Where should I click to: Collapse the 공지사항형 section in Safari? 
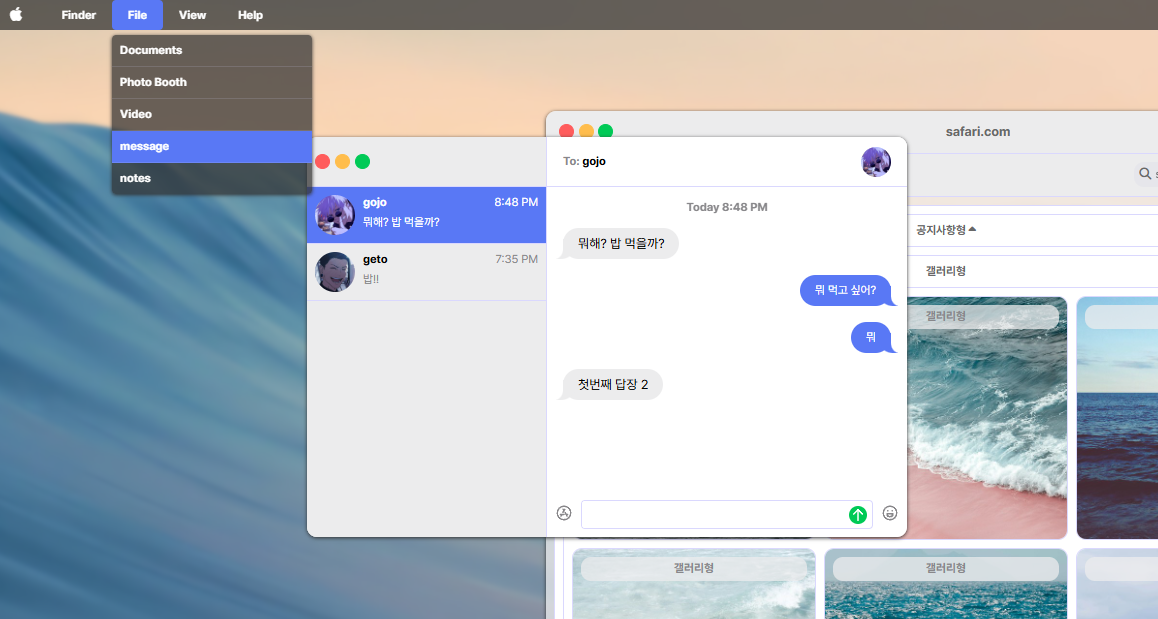point(946,230)
